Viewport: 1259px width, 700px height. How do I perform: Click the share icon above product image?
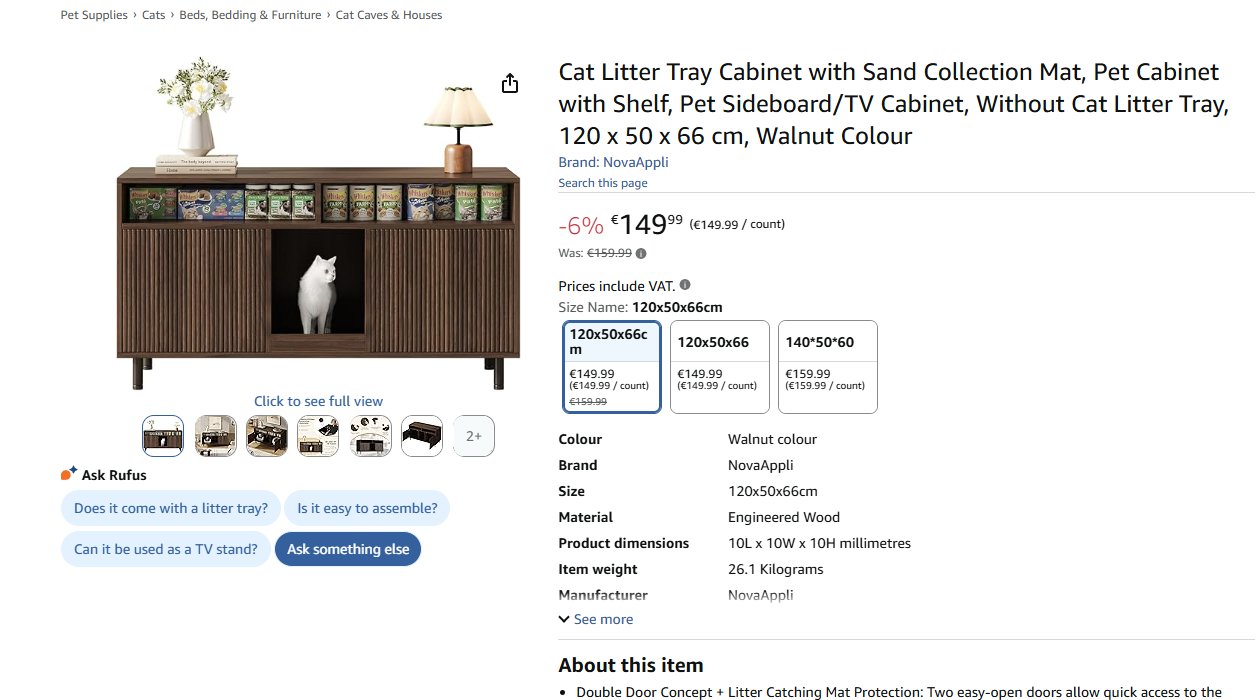click(510, 83)
